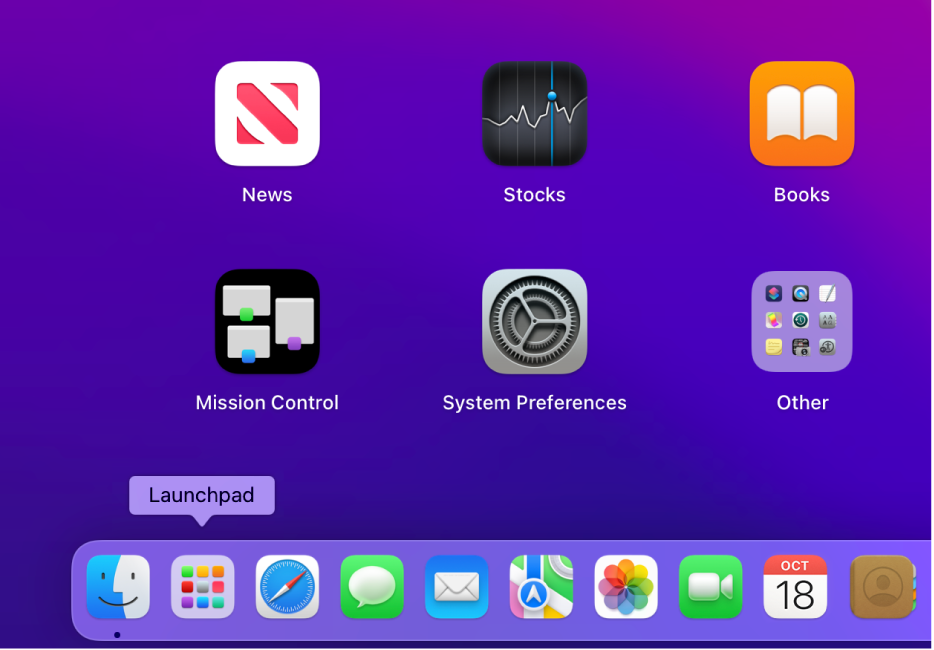The width and height of the screenshot is (934, 650).
Task: Start FaceTime from the Dock
Action: coord(710,587)
